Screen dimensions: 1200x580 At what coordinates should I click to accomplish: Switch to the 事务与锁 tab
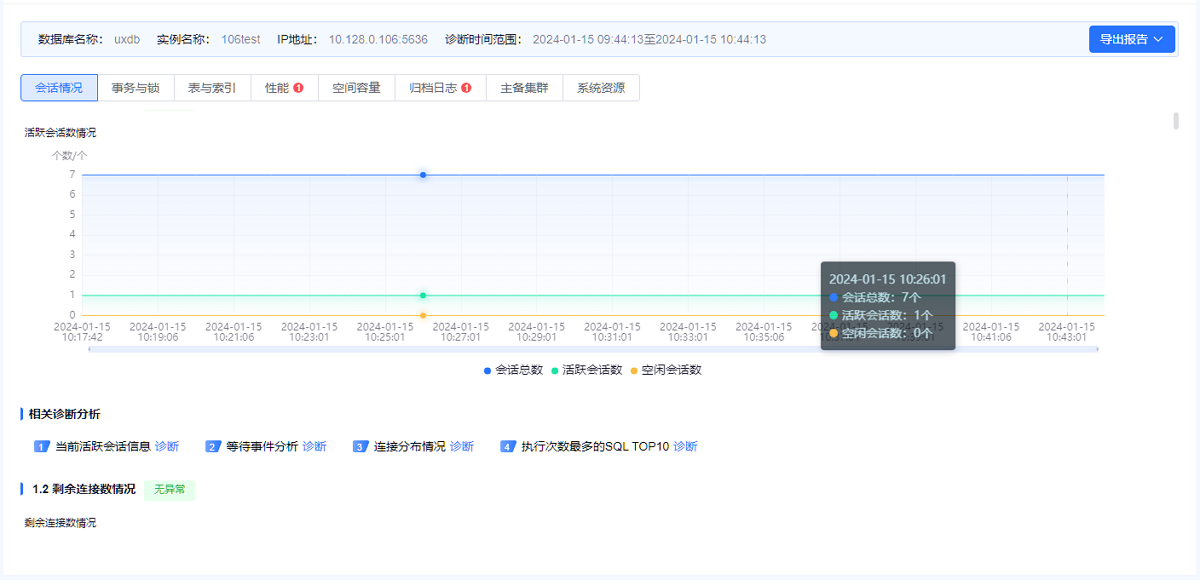pyautogui.click(x=135, y=88)
